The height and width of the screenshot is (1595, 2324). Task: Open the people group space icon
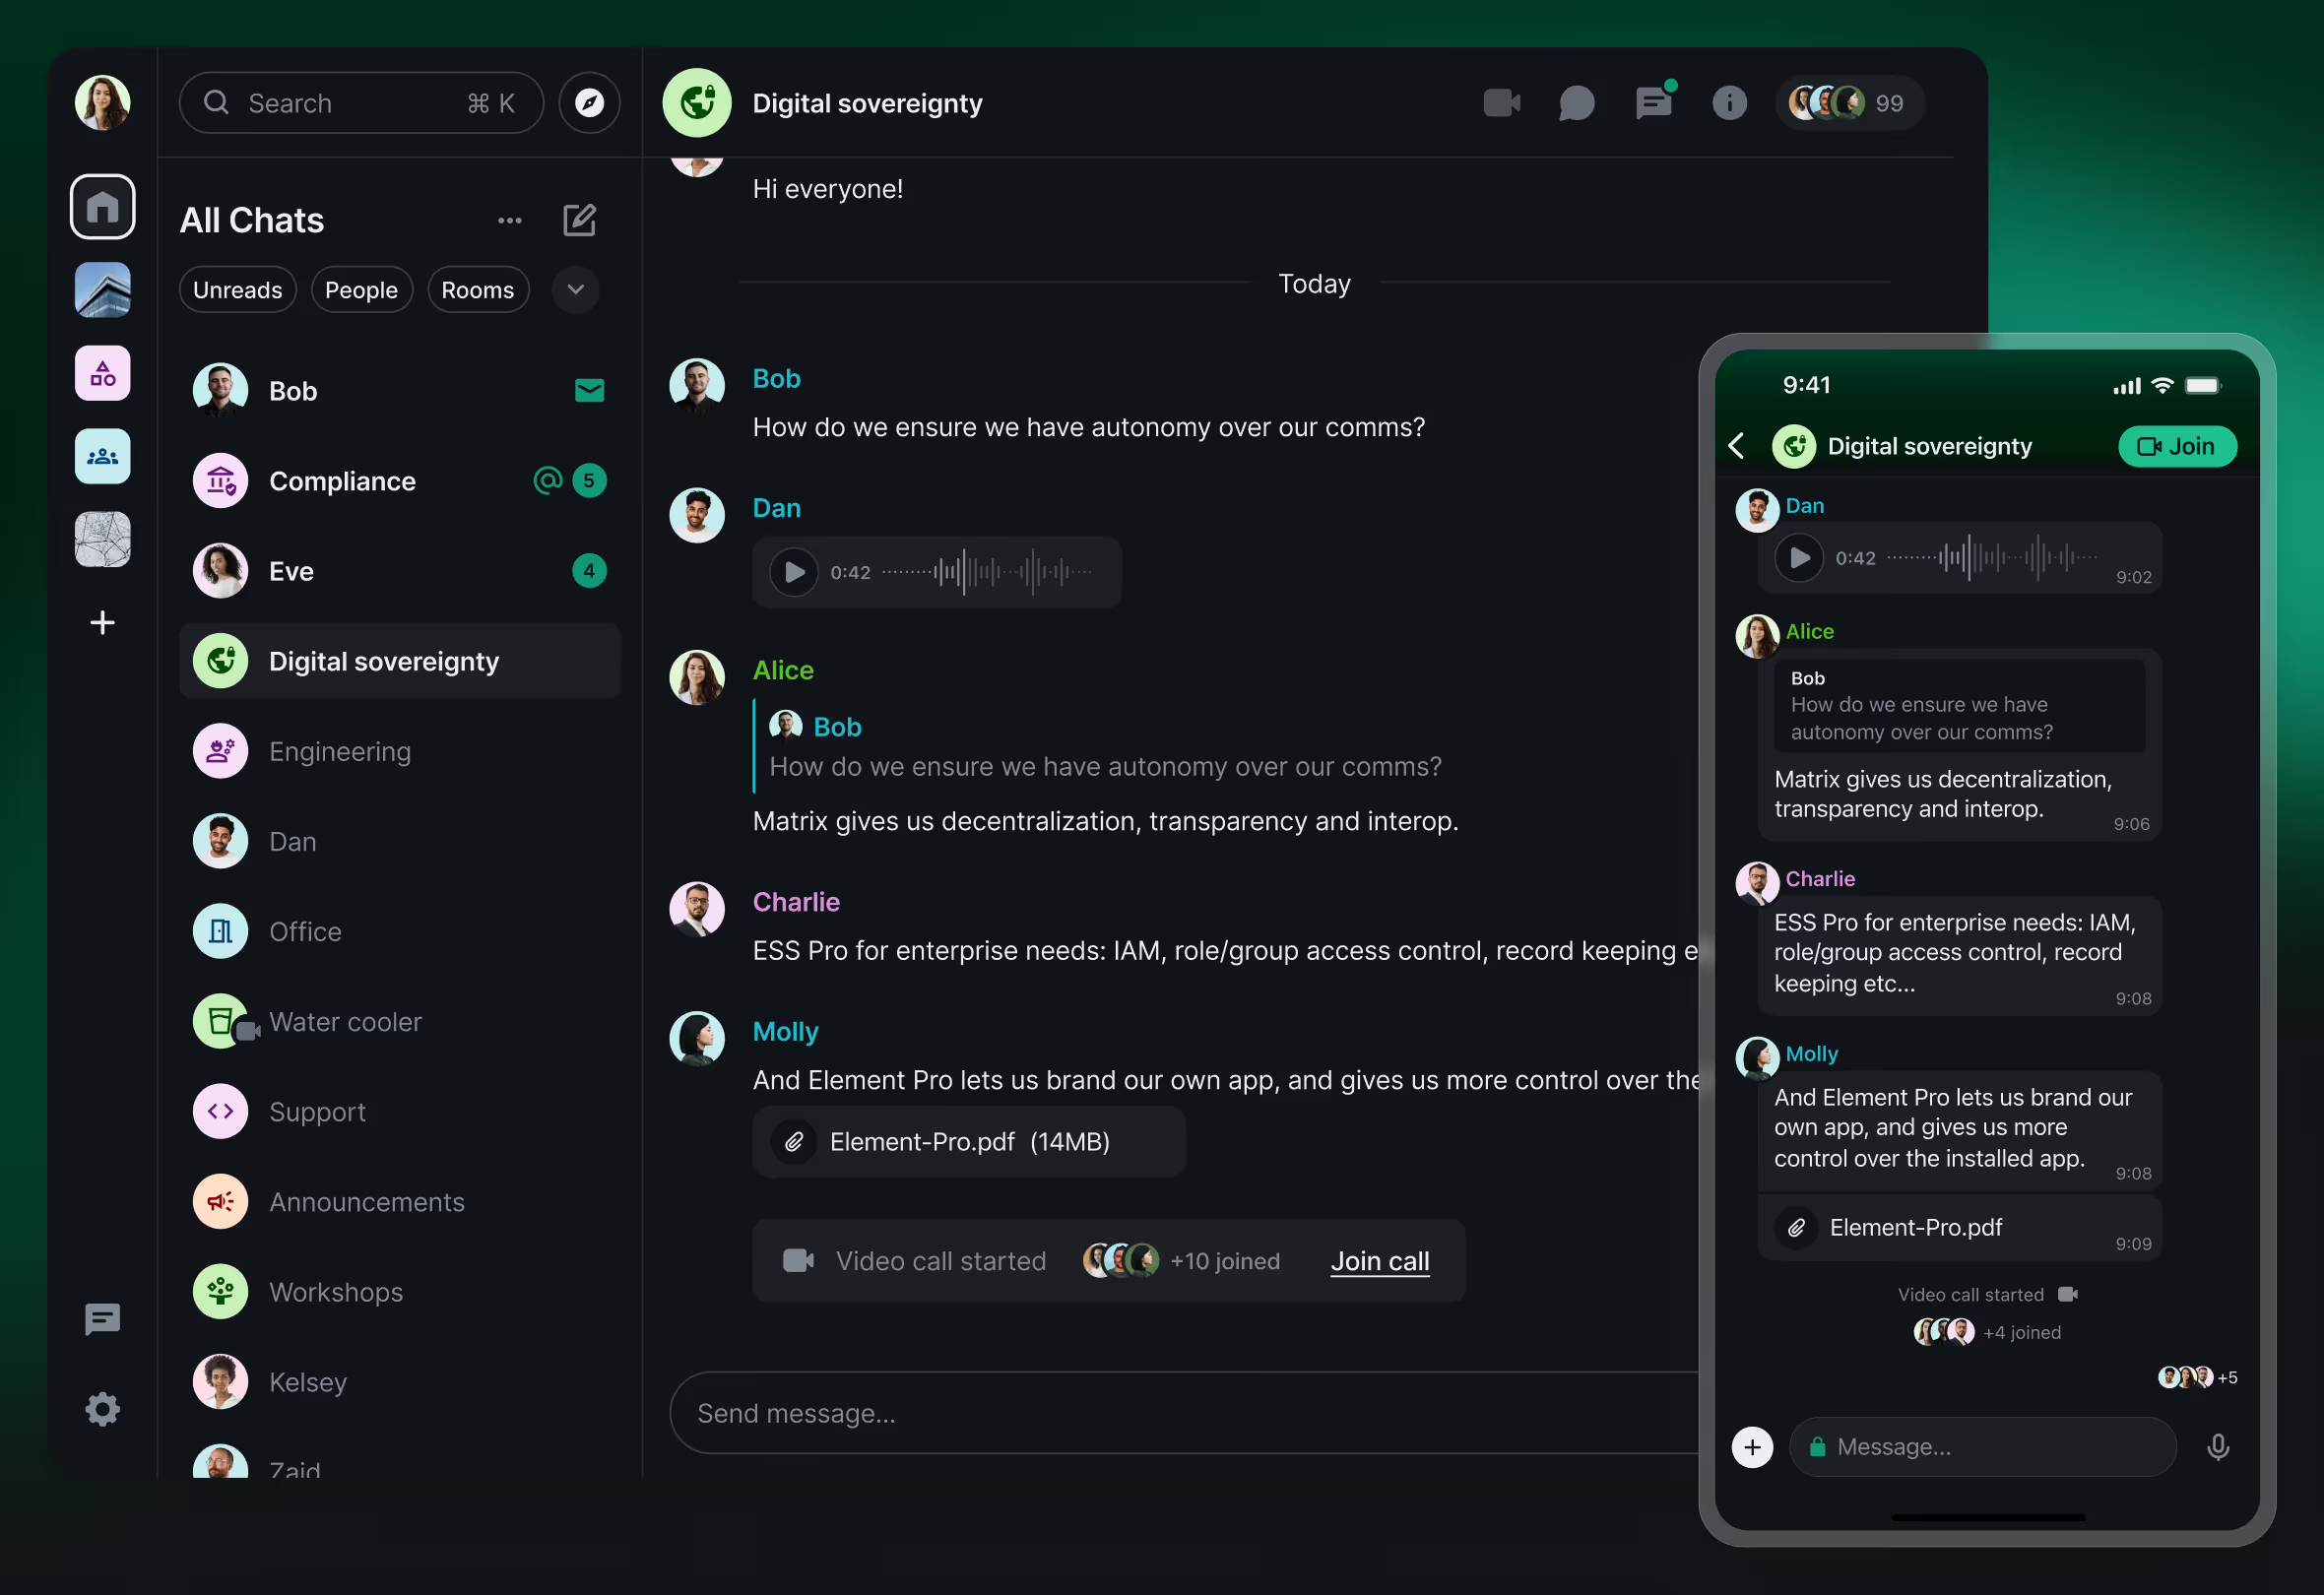coord(103,457)
